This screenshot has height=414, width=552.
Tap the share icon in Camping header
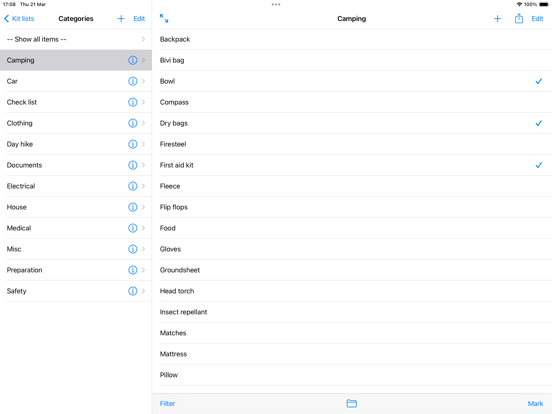pyautogui.click(x=519, y=18)
